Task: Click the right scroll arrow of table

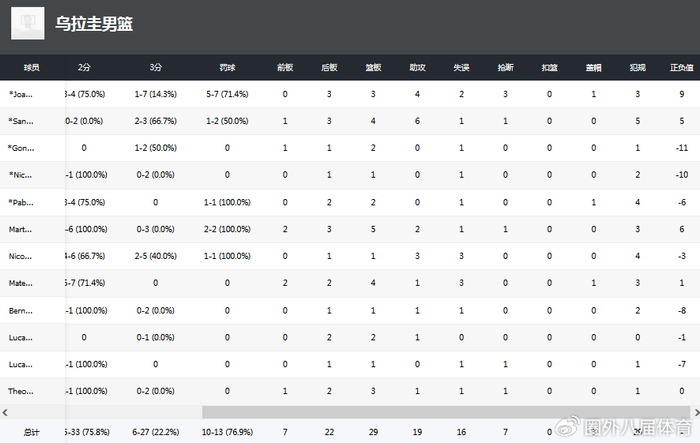Action: pos(696,413)
